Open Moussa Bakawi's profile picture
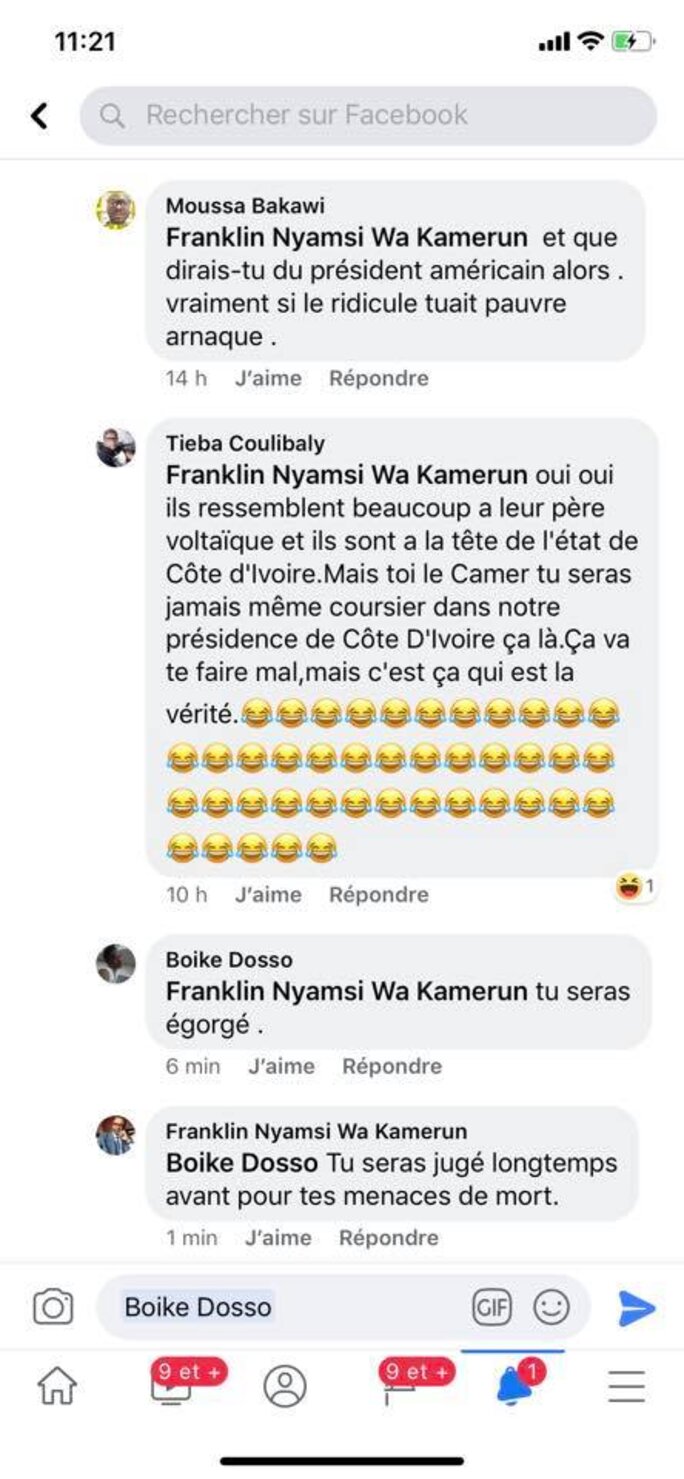Viewport: 684px width, 1479px height. [x=116, y=210]
